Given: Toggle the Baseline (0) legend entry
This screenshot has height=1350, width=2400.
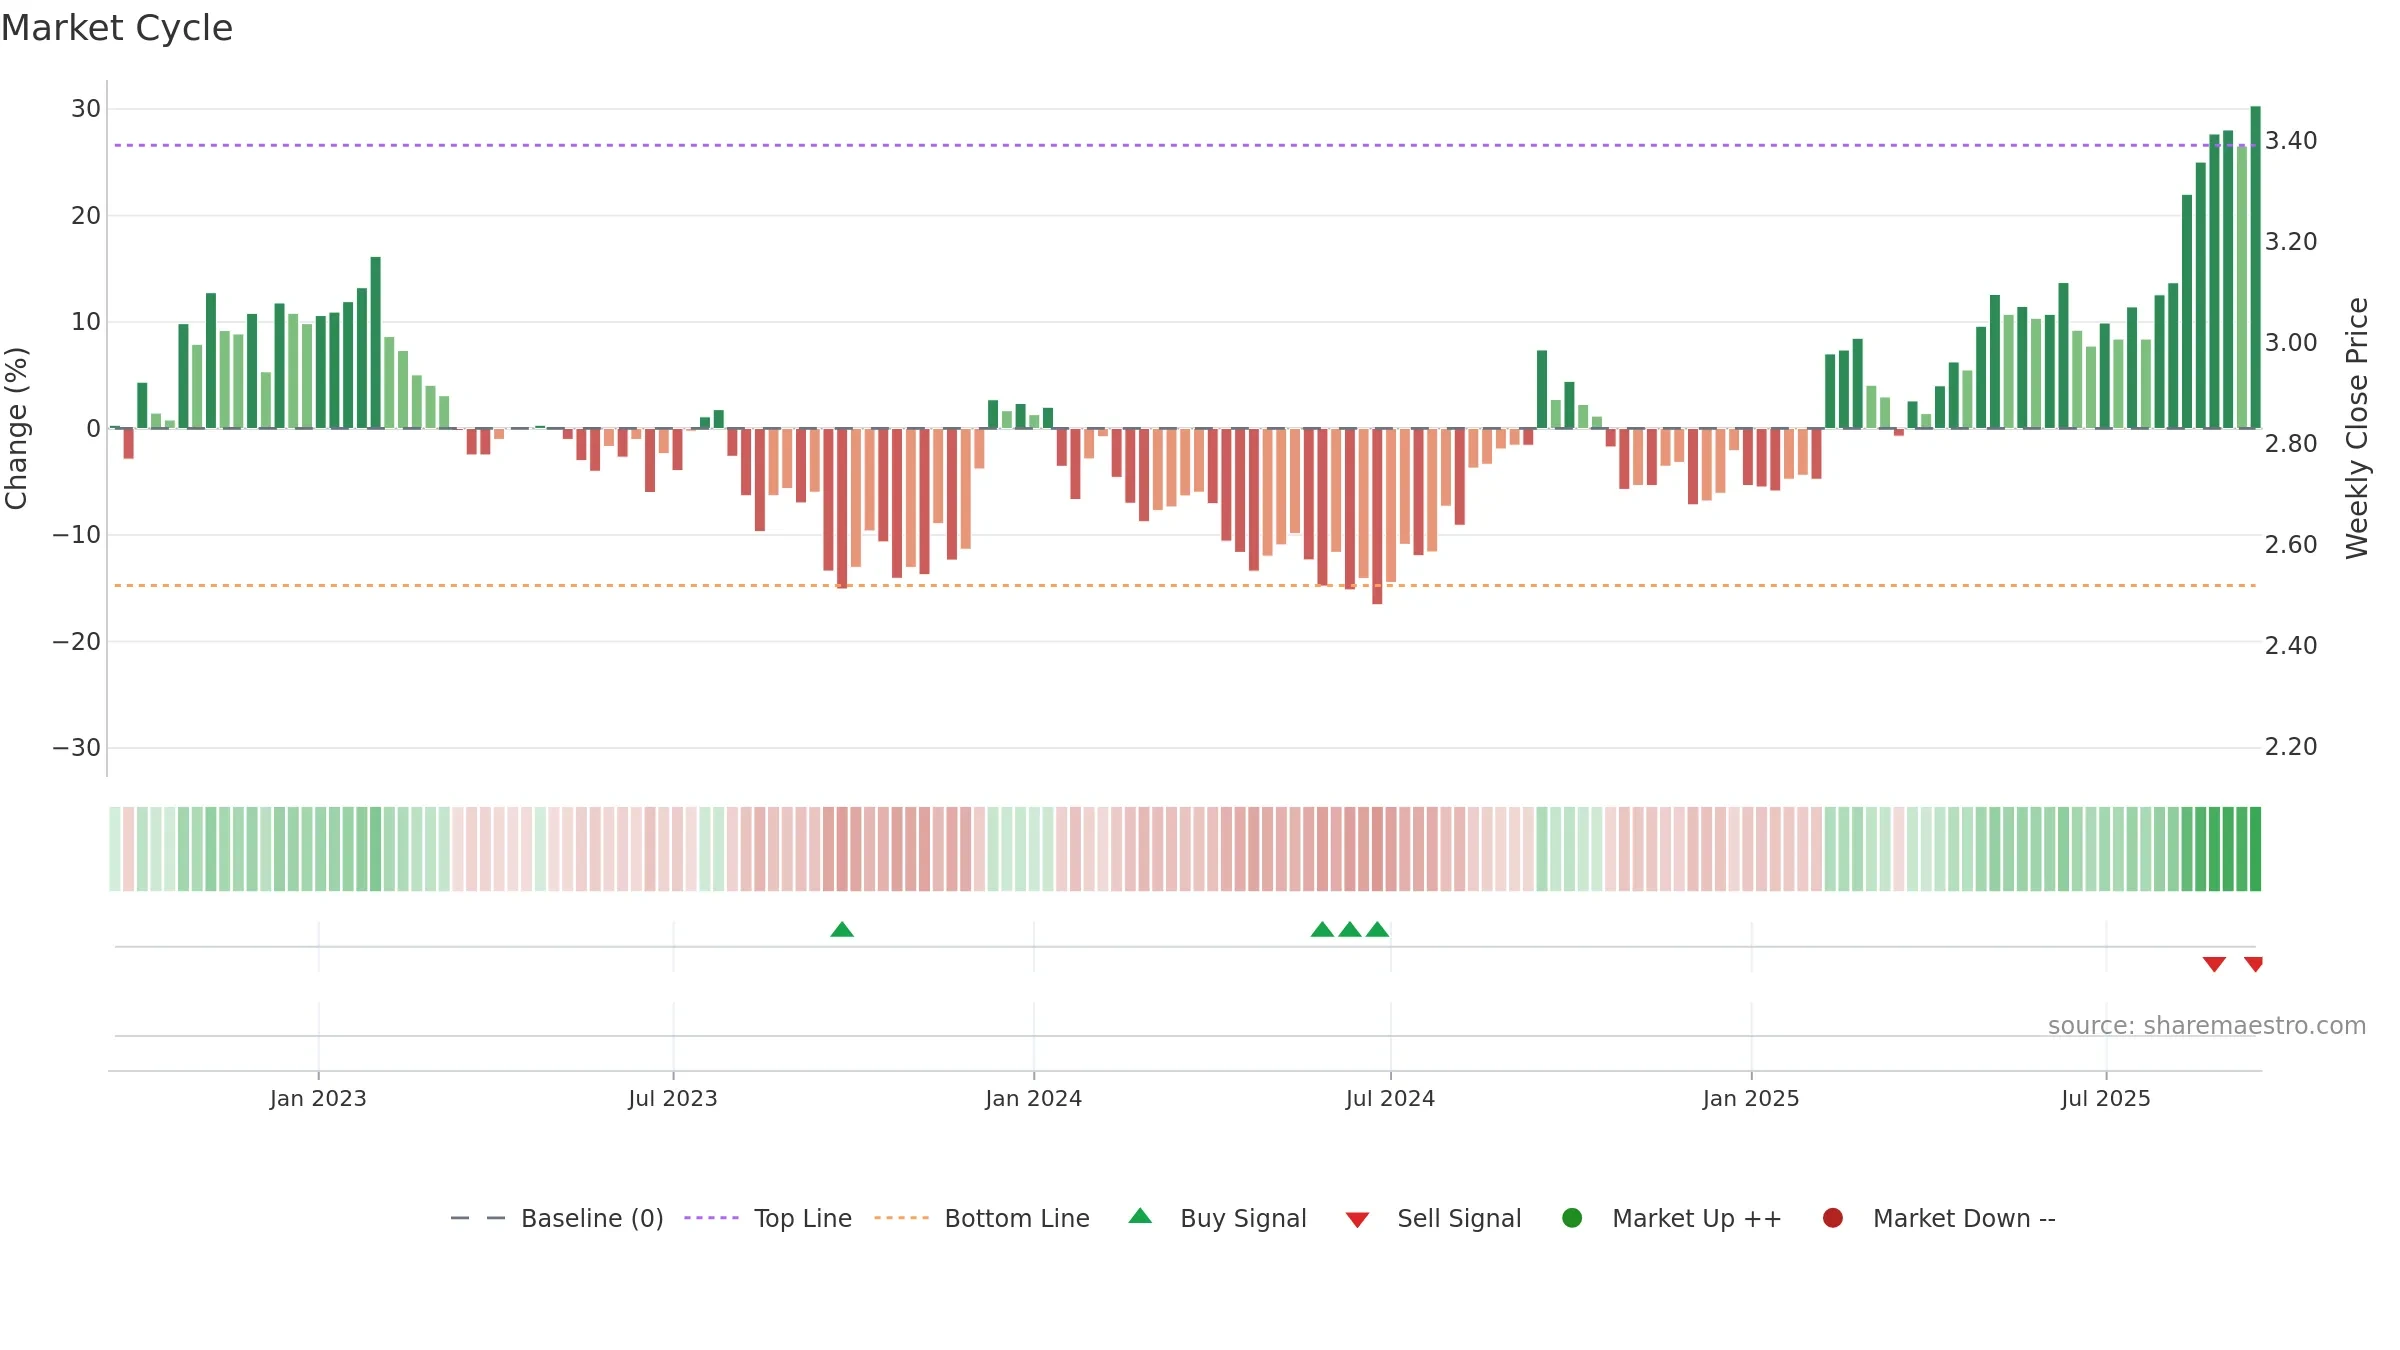Looking at the screenshot, I should point(557,1218).
